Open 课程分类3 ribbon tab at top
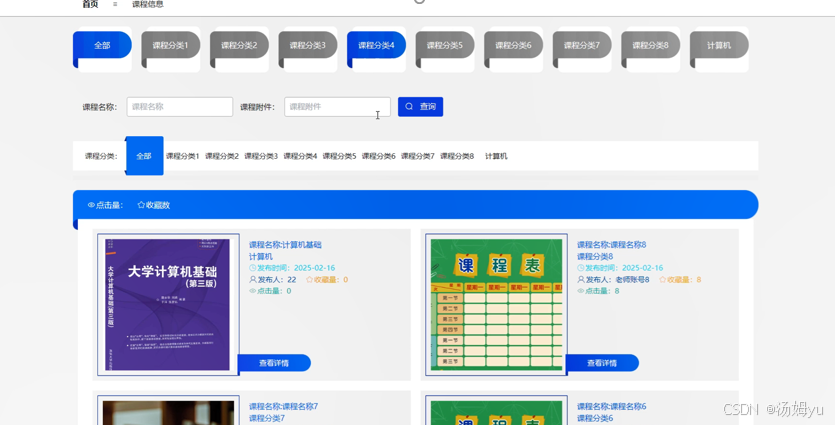 308,45
